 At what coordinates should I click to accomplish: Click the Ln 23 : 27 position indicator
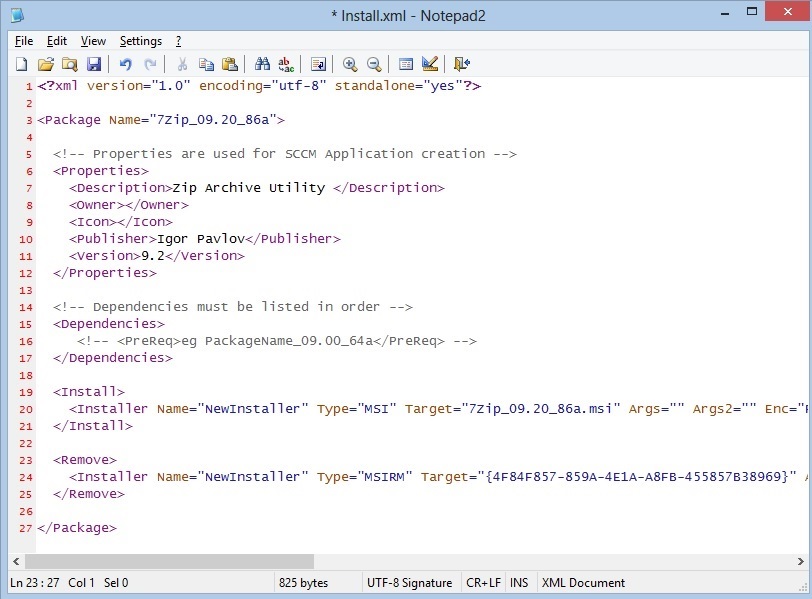(x=35, y=583)
